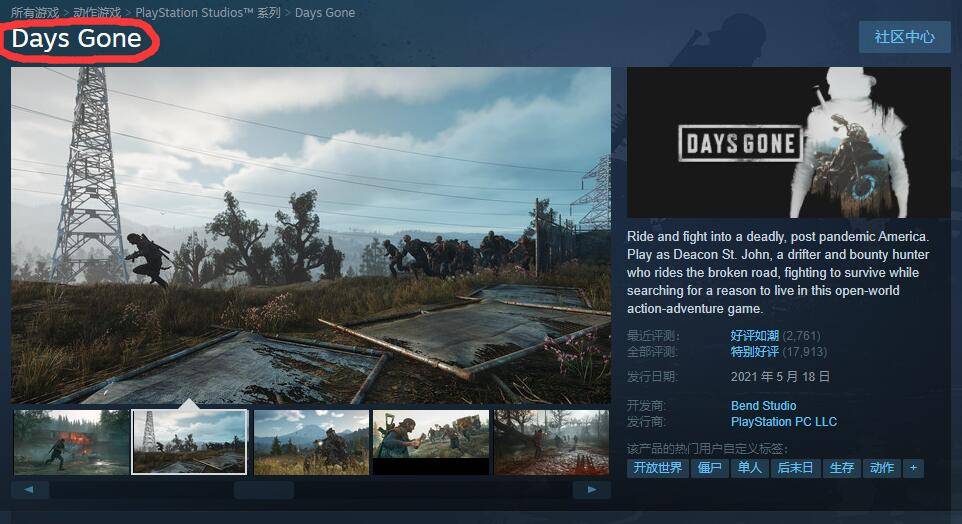962x524 pixels.
Task: Click the right arrow of the screenshot strip
Action: pos(591,490)
